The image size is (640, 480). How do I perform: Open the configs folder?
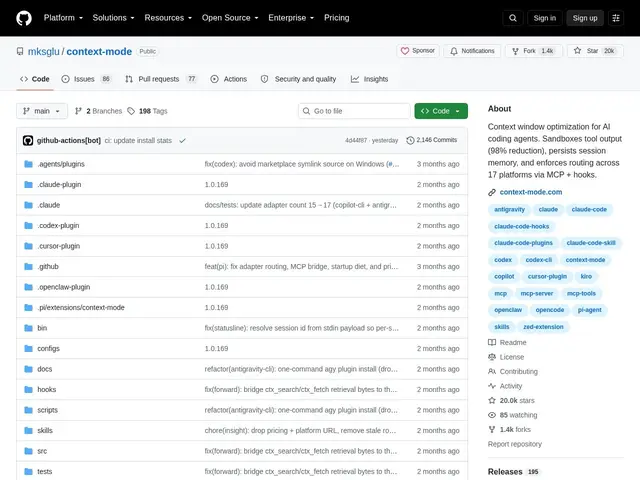coord(48,349)
